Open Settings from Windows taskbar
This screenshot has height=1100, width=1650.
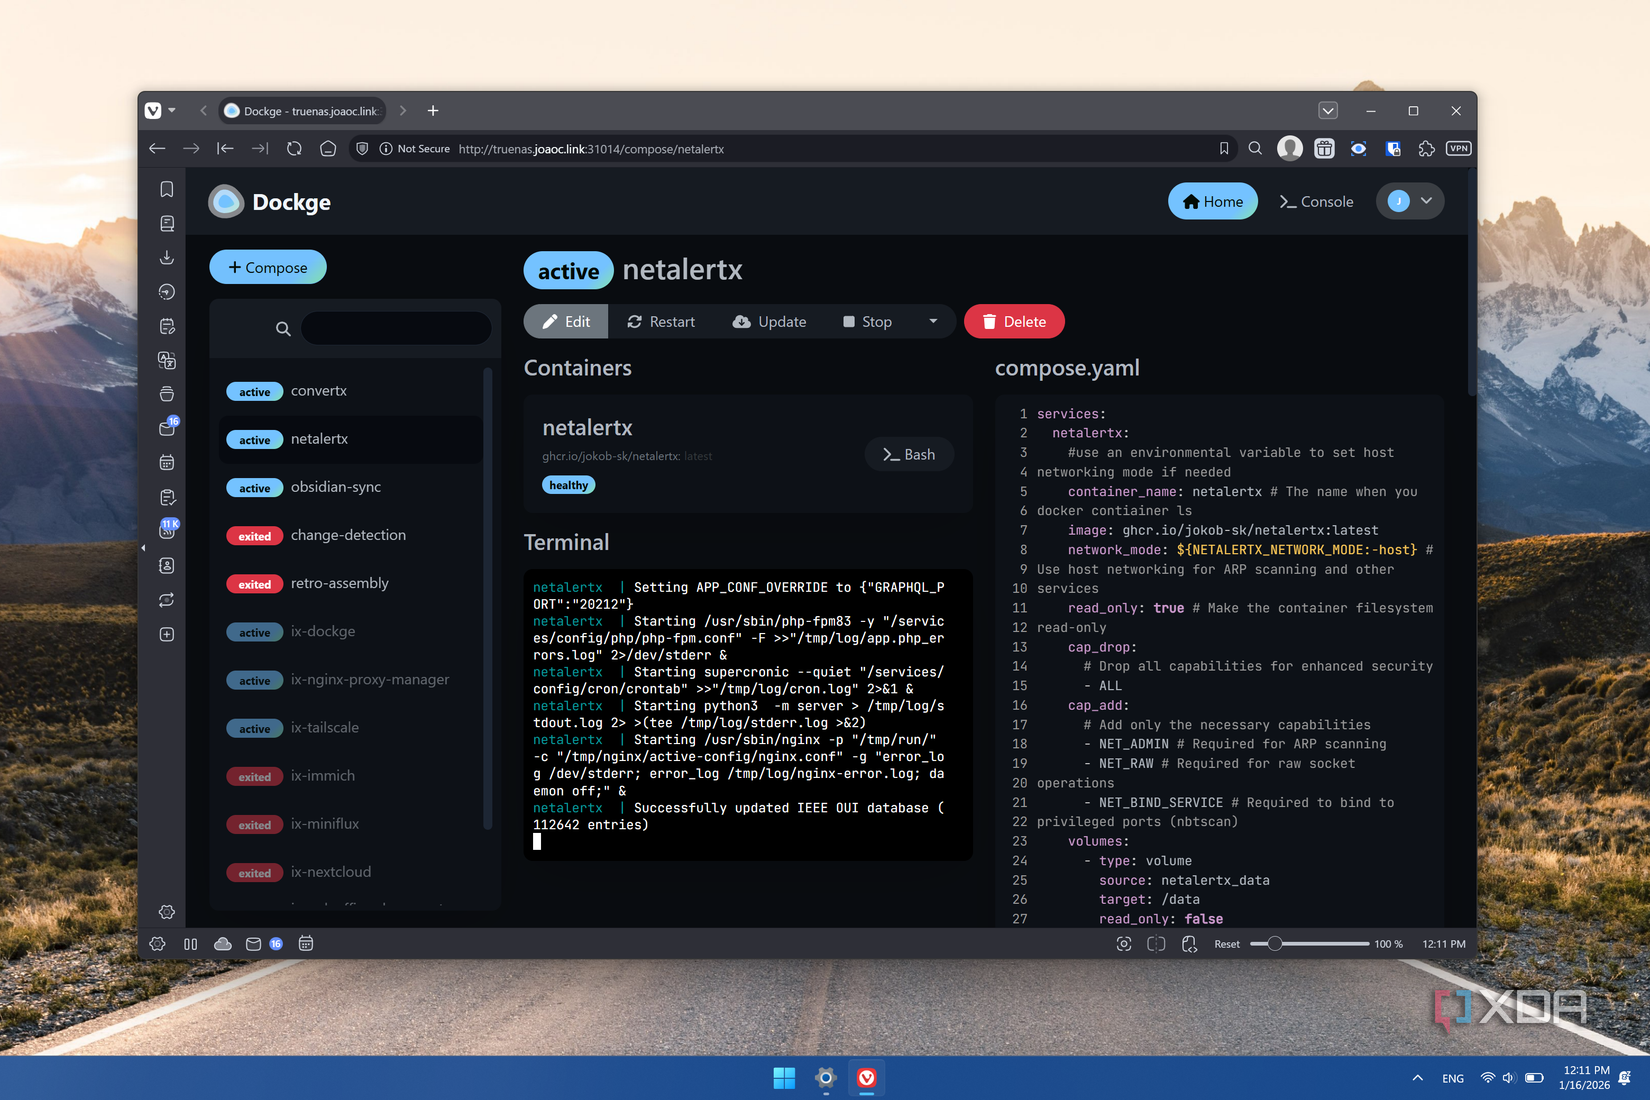coord(825,1078)
